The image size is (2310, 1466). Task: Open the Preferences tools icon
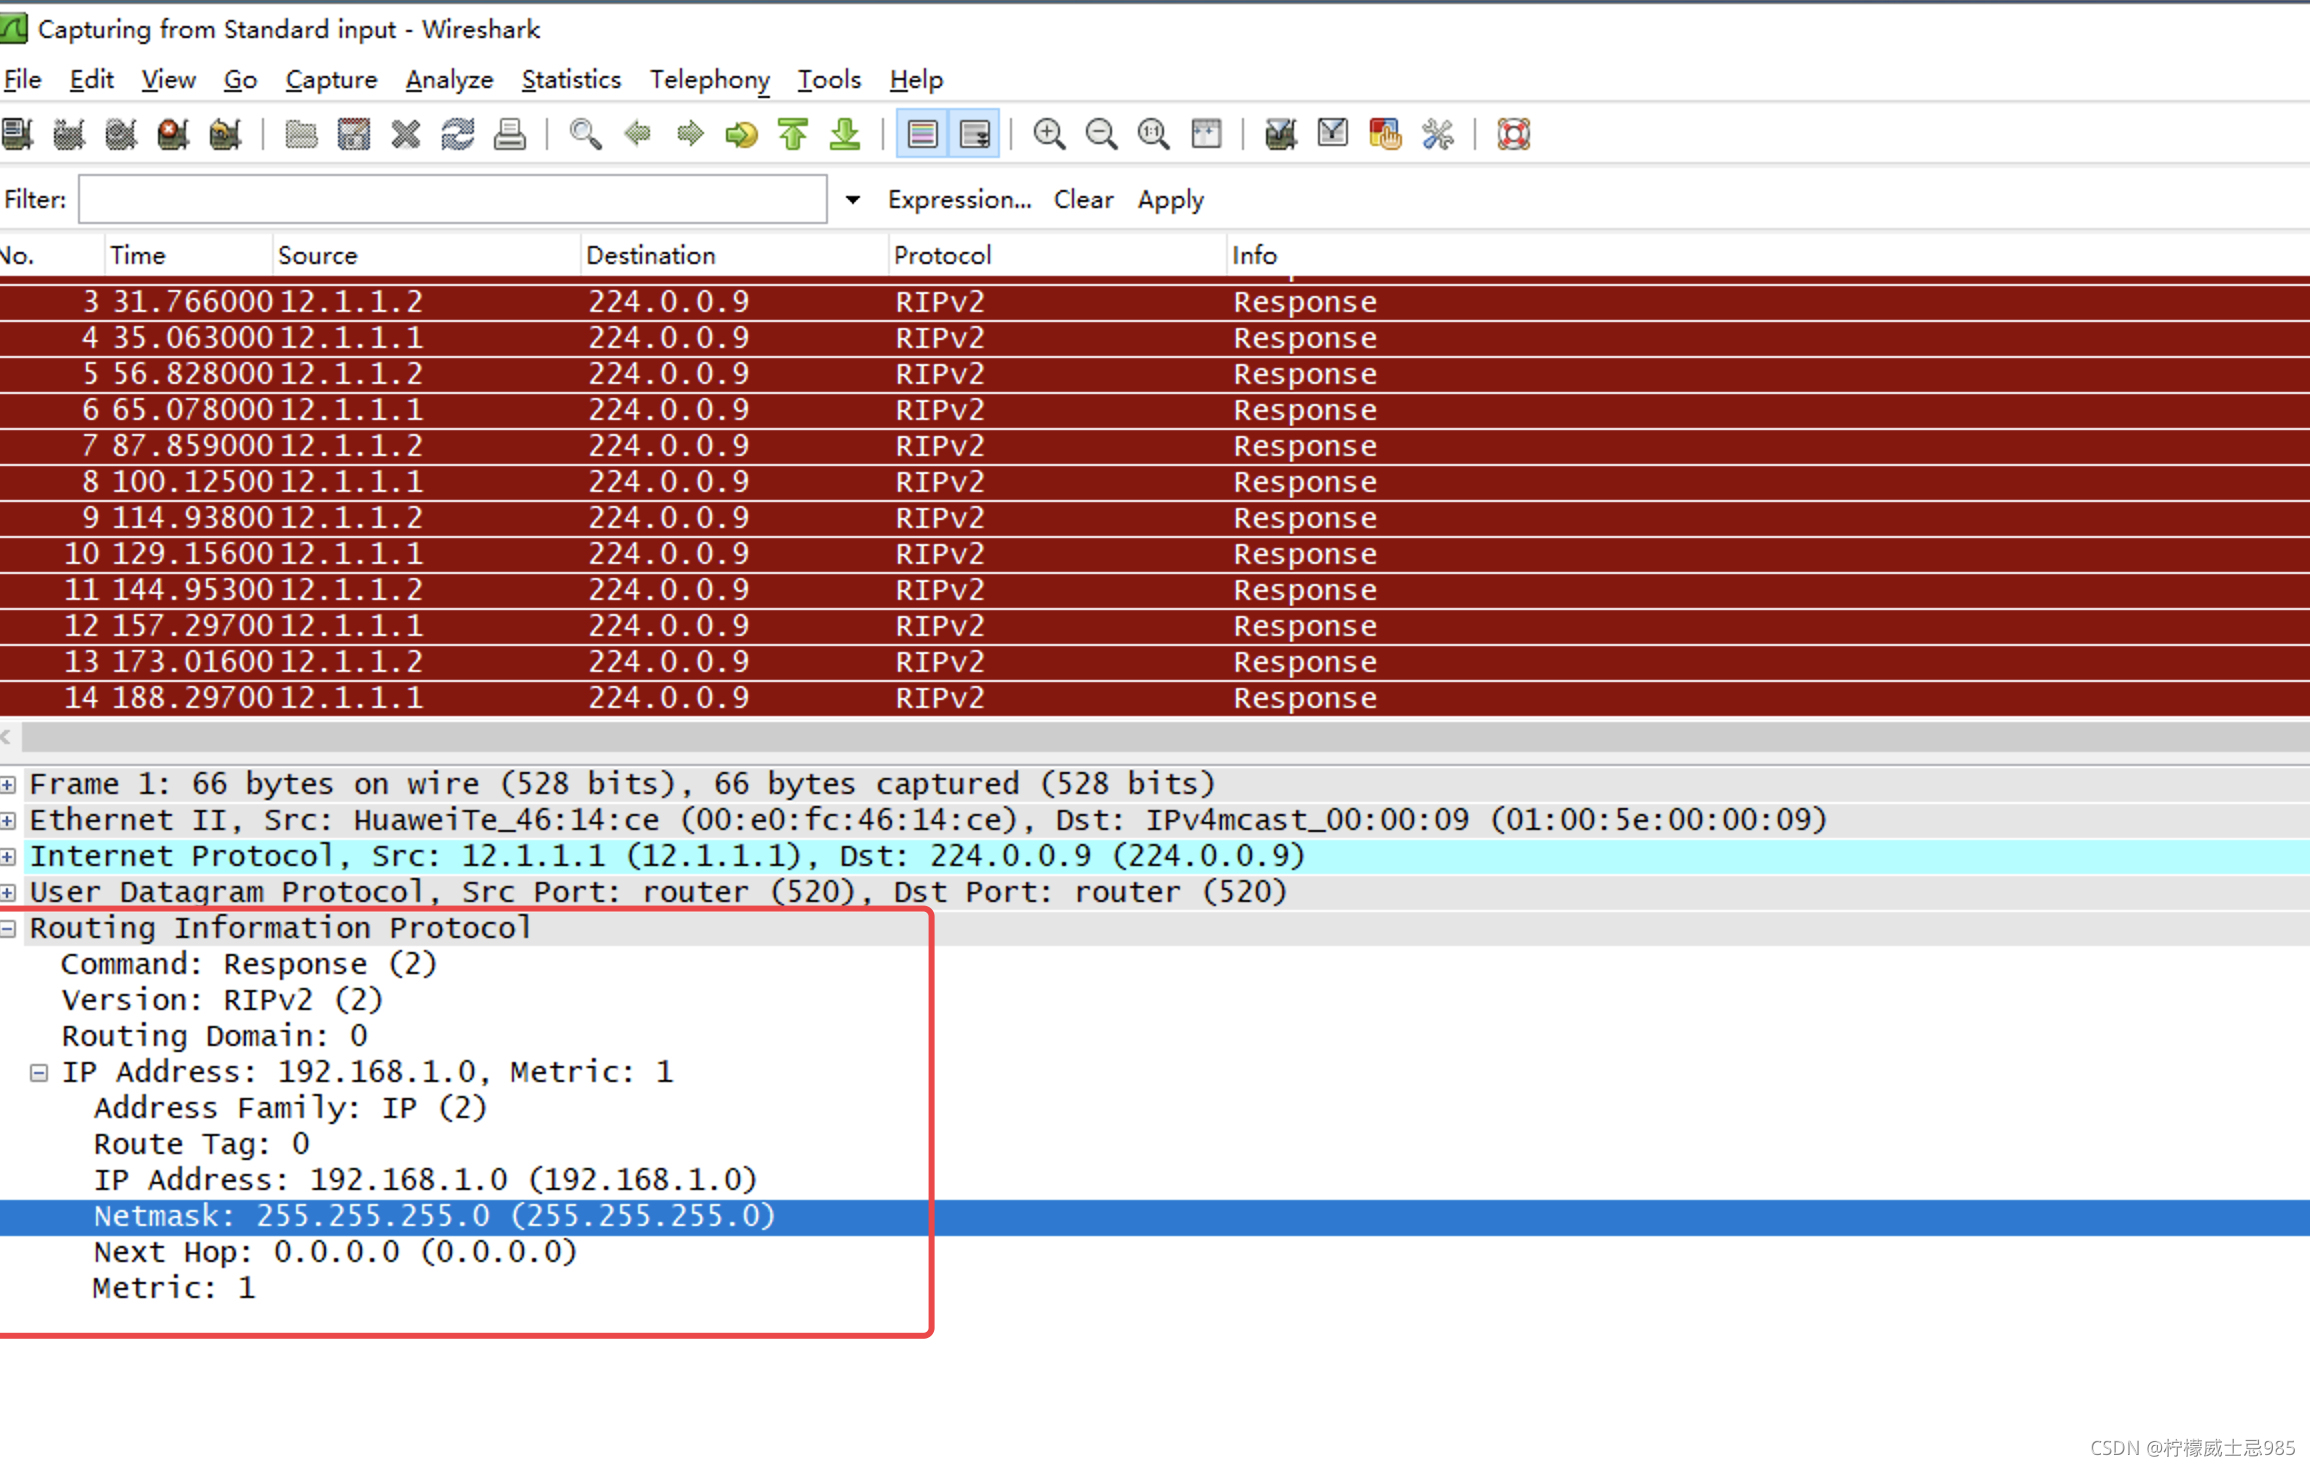point(1437,134)
